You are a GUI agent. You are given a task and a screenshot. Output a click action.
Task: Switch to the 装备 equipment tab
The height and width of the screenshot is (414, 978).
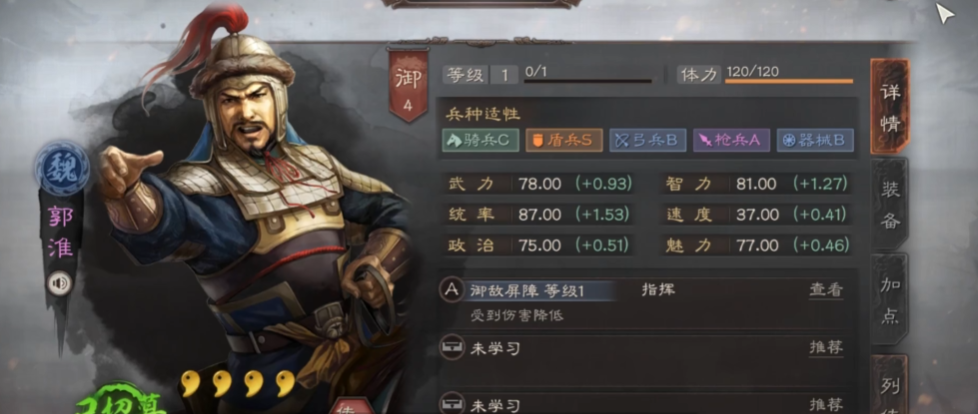click(x=890, y=205)
